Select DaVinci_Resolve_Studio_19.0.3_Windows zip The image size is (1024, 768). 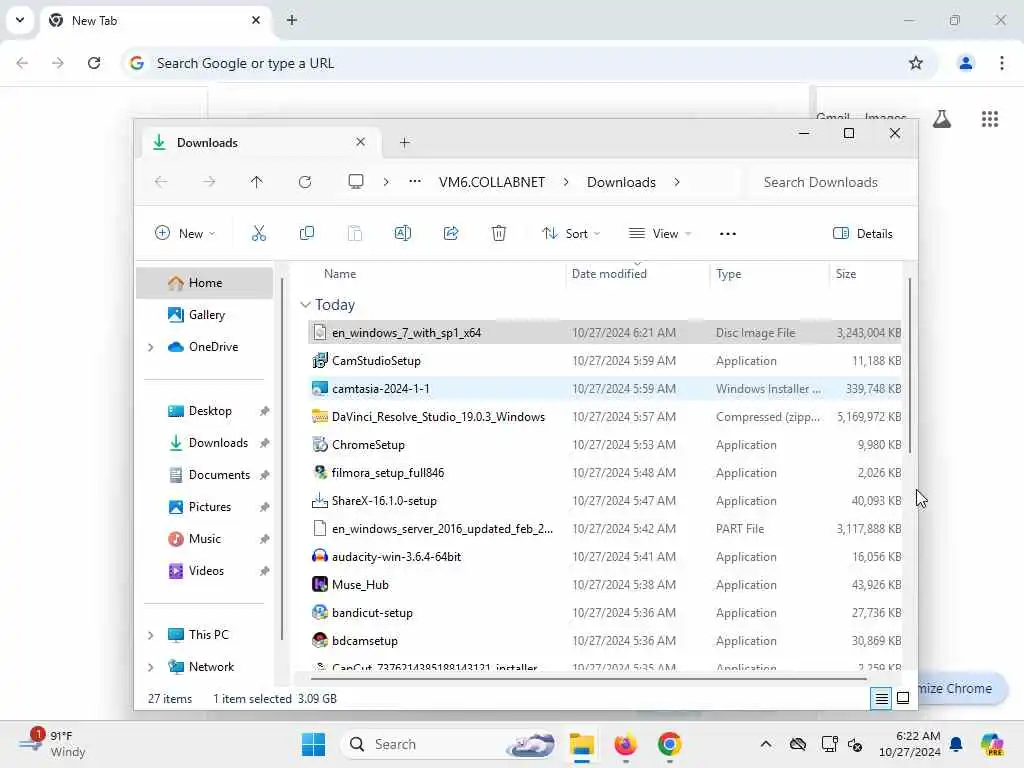605,417
